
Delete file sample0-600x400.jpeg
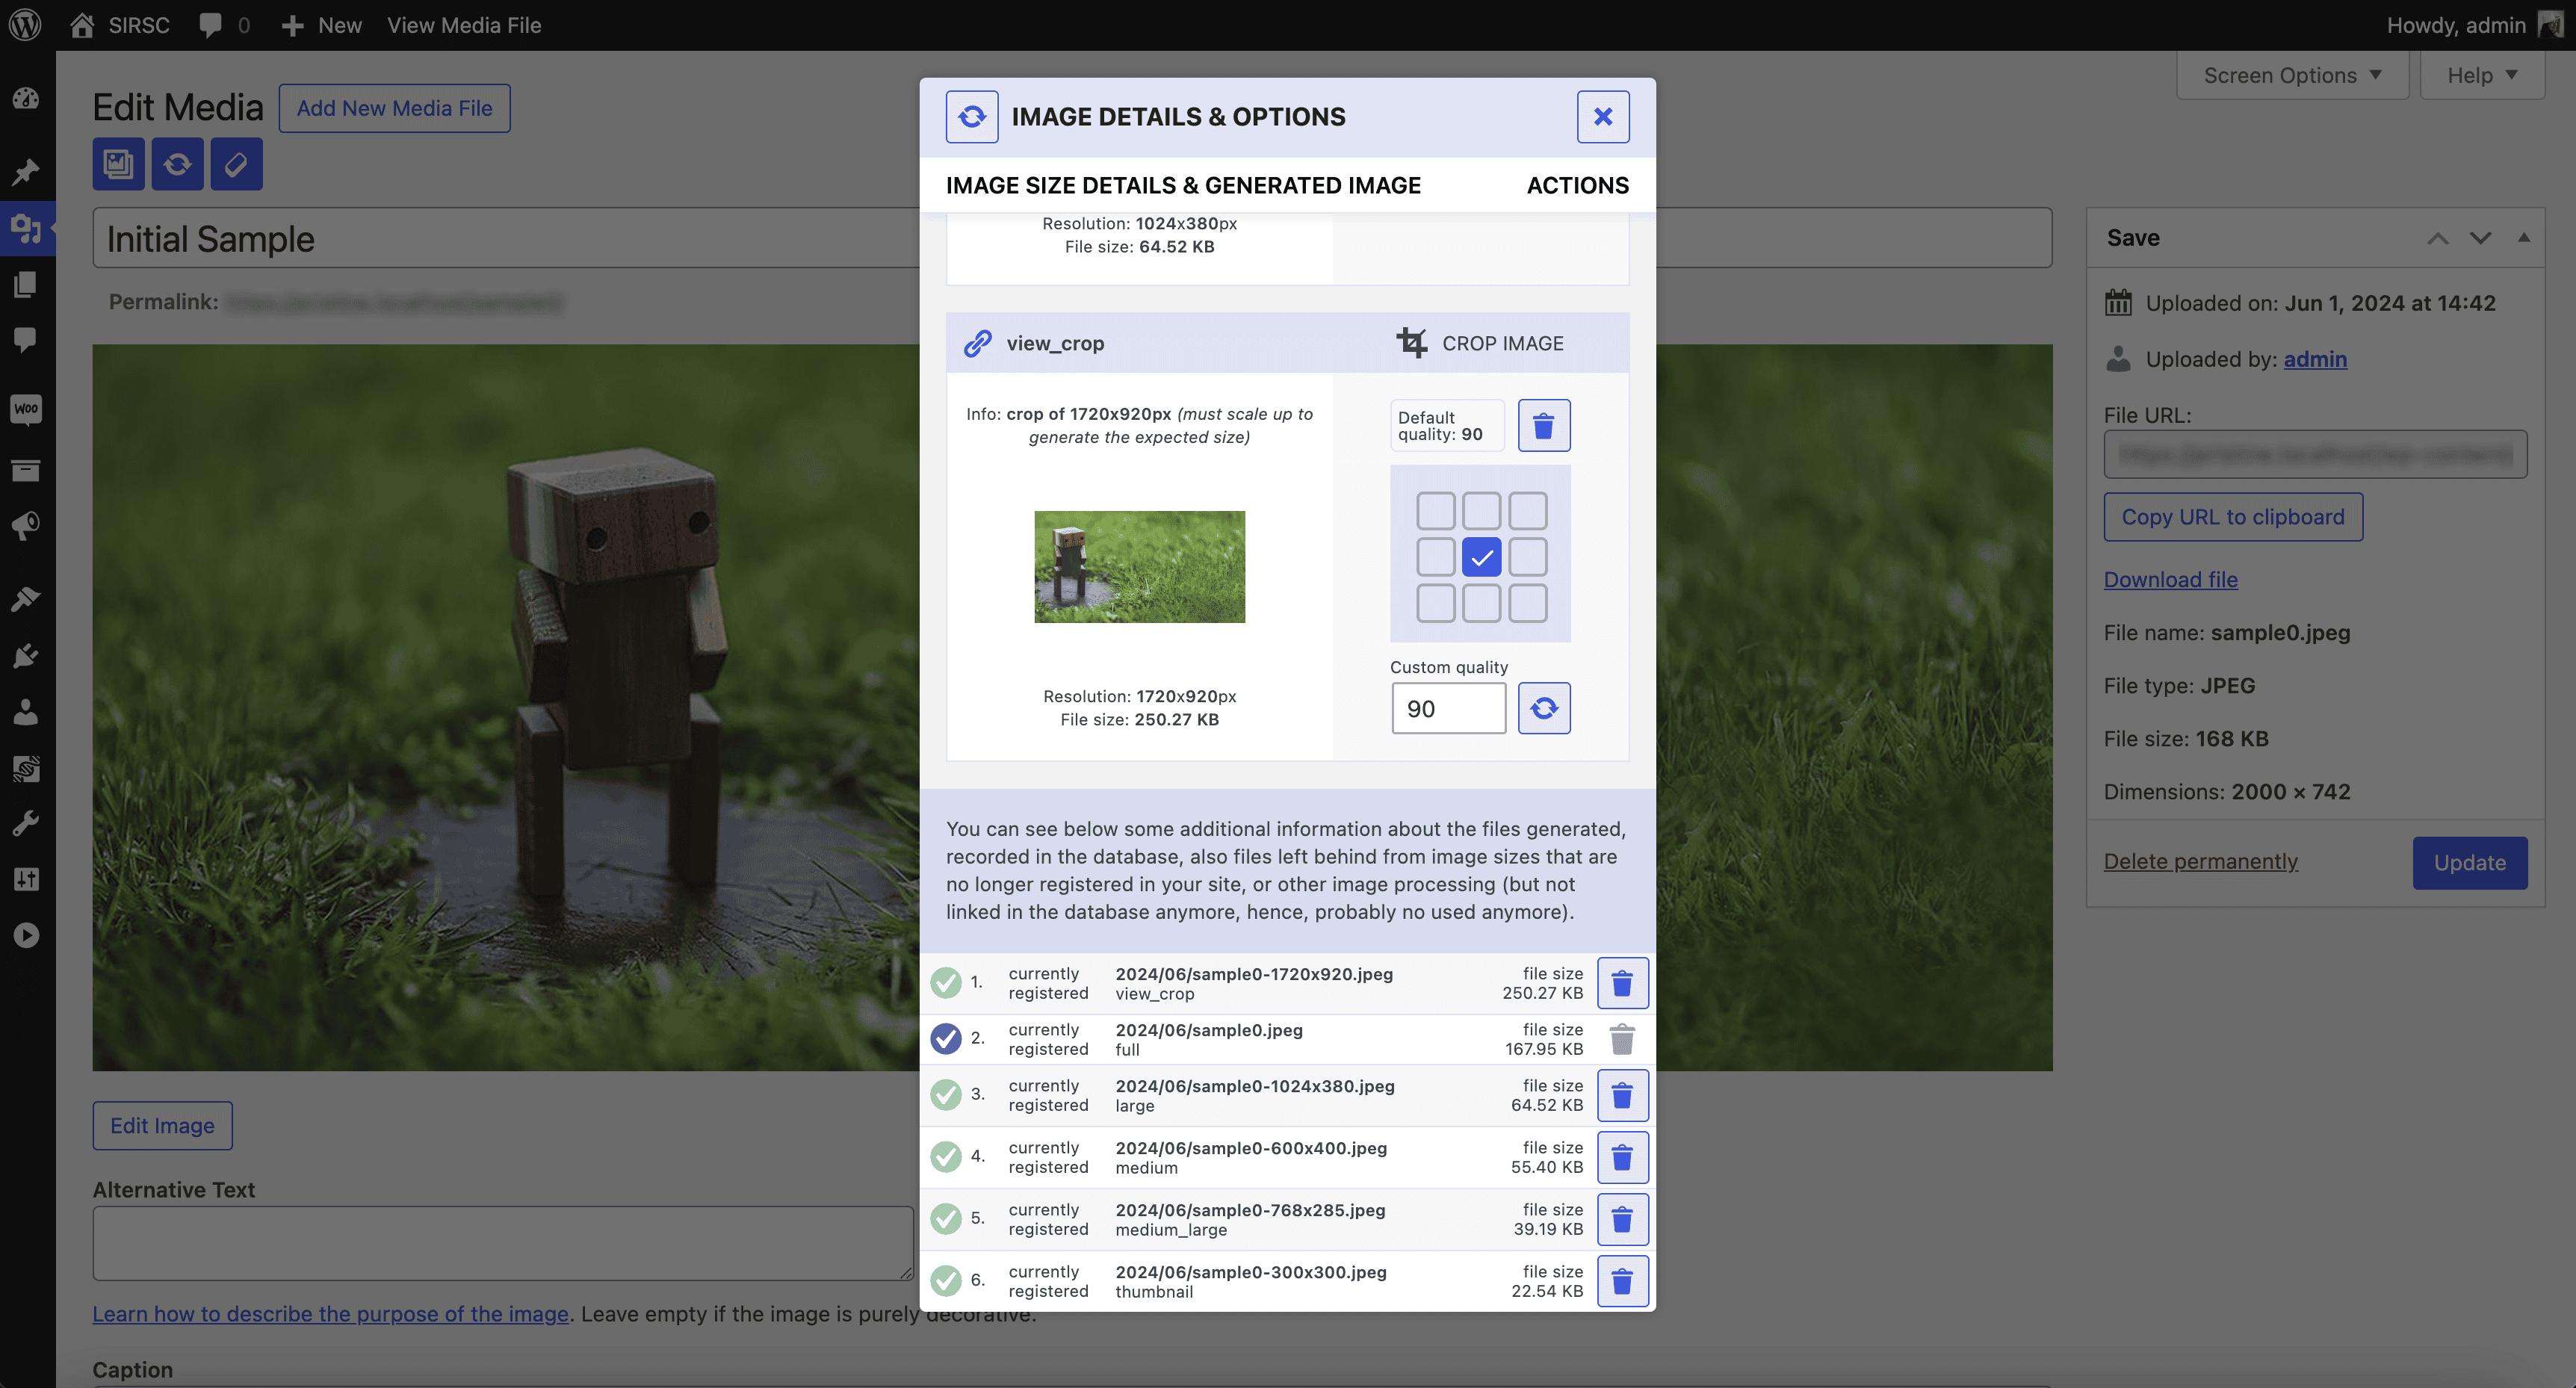click(x=1622, y=1157)
